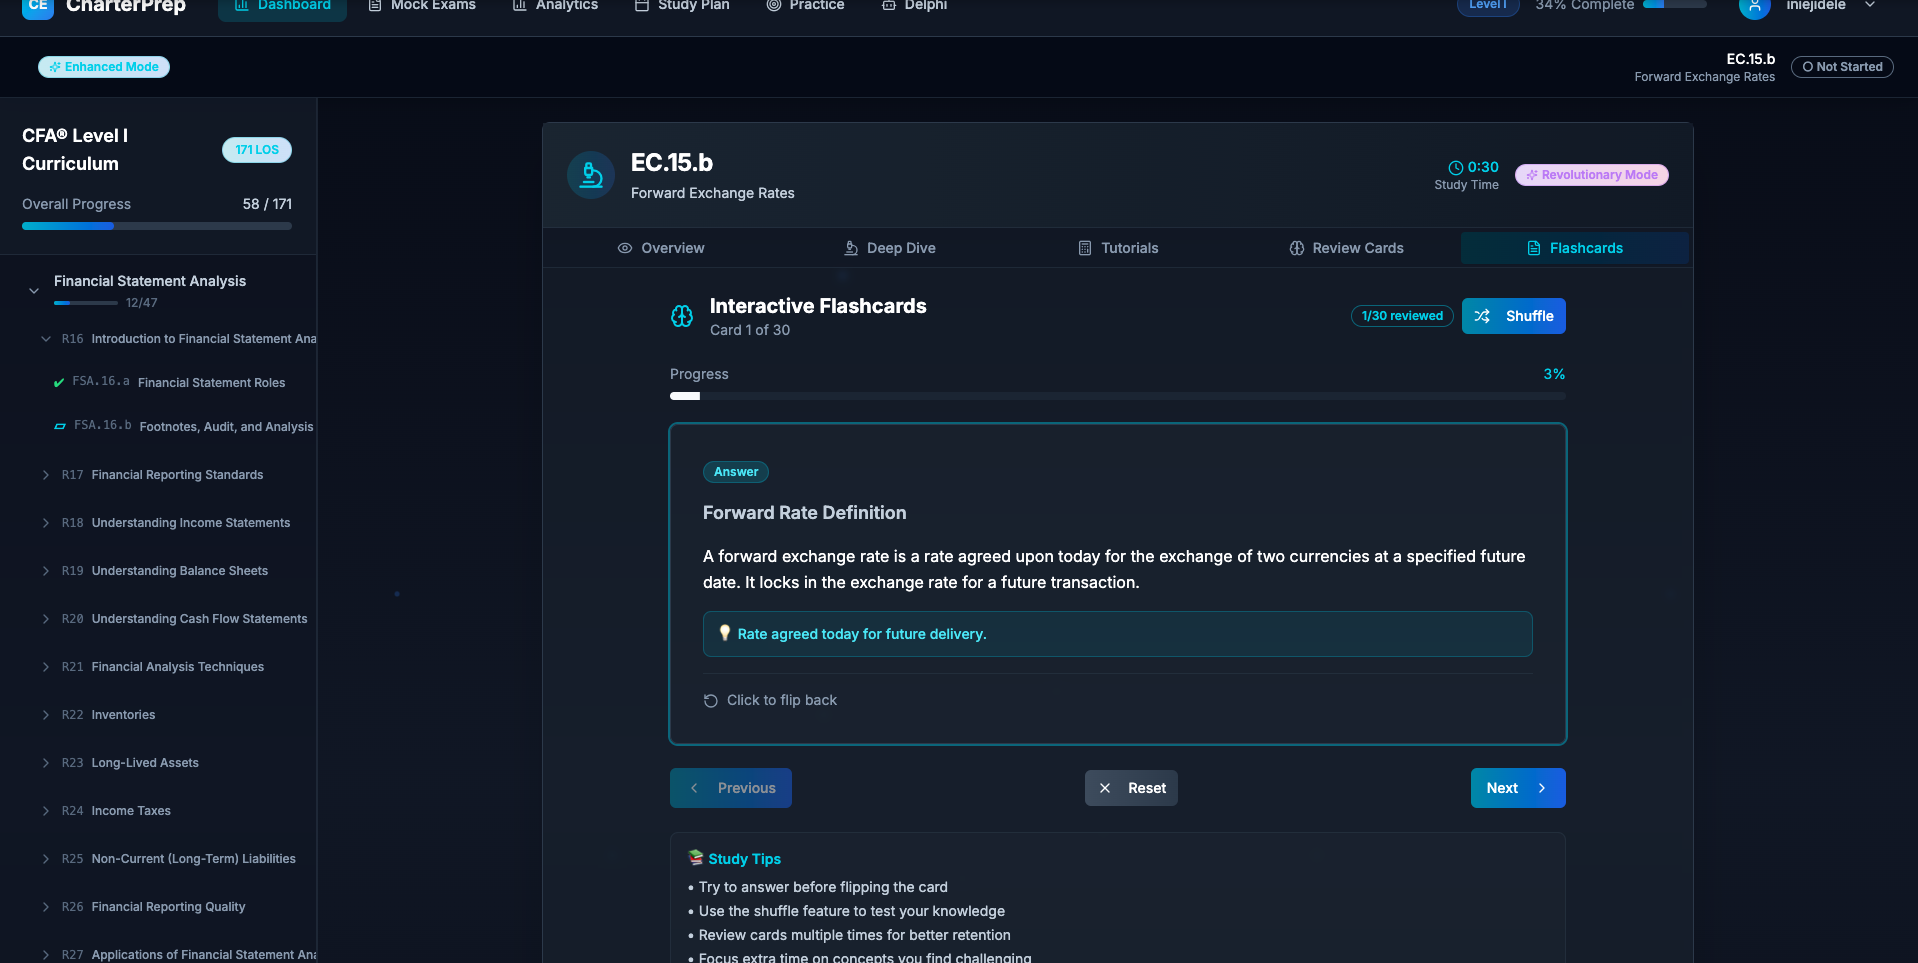Click the Level I badge
Image resolution: width=1918 pixels, height=963 pixels.
point(1487,6)
